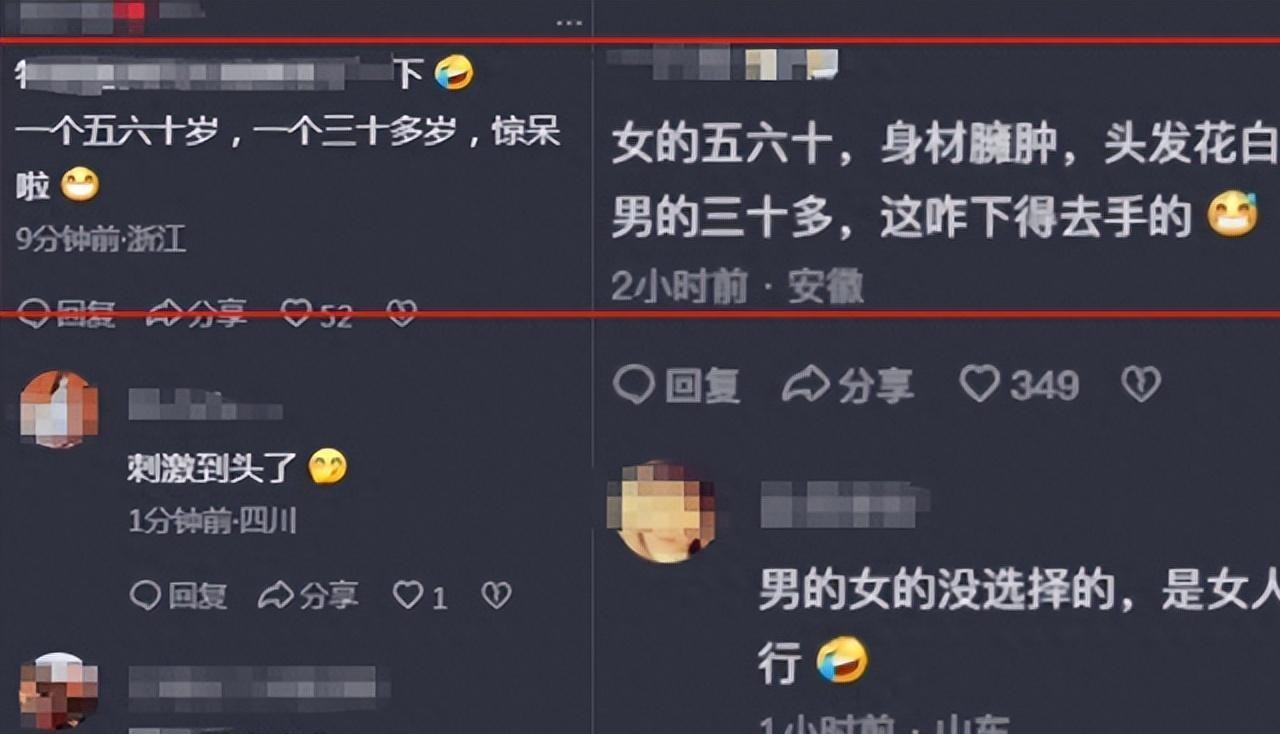Share the 刺激到头了 comment from 四川
1280x734 pixels.
point(308,597)
